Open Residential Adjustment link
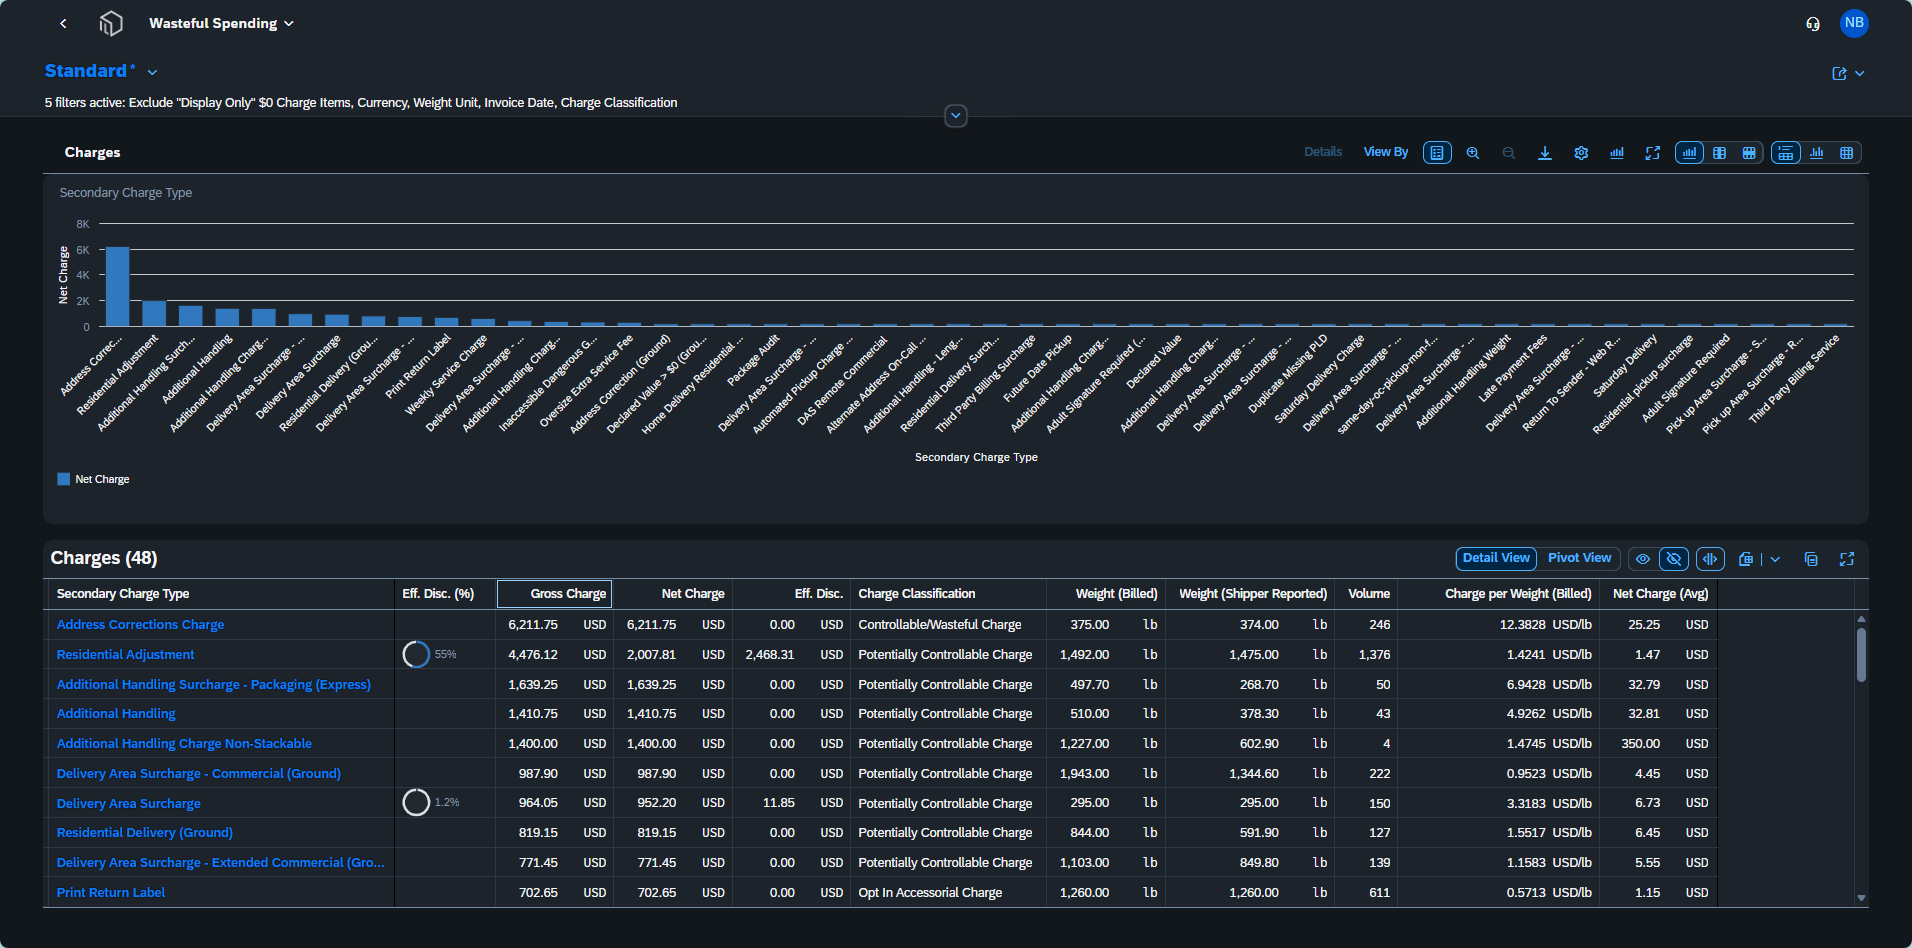The image size is (1912, 948). pos(125,654)
